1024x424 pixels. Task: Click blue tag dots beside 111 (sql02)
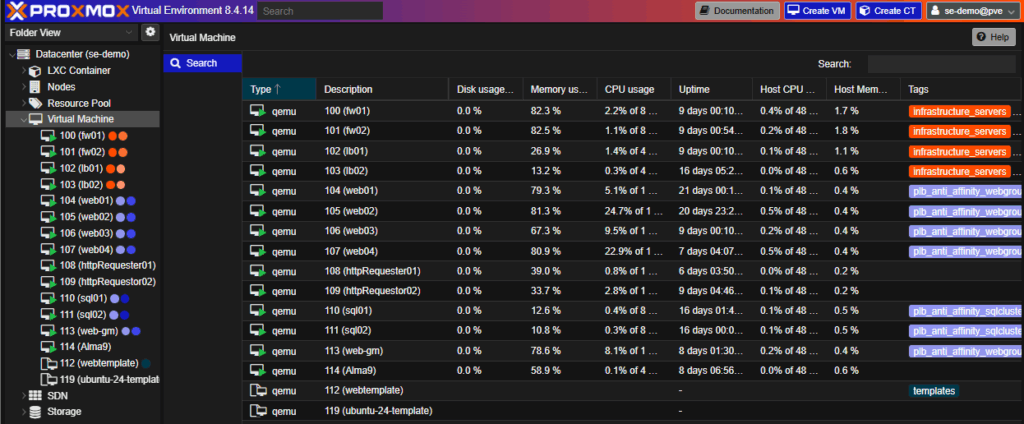coord(120,314)
